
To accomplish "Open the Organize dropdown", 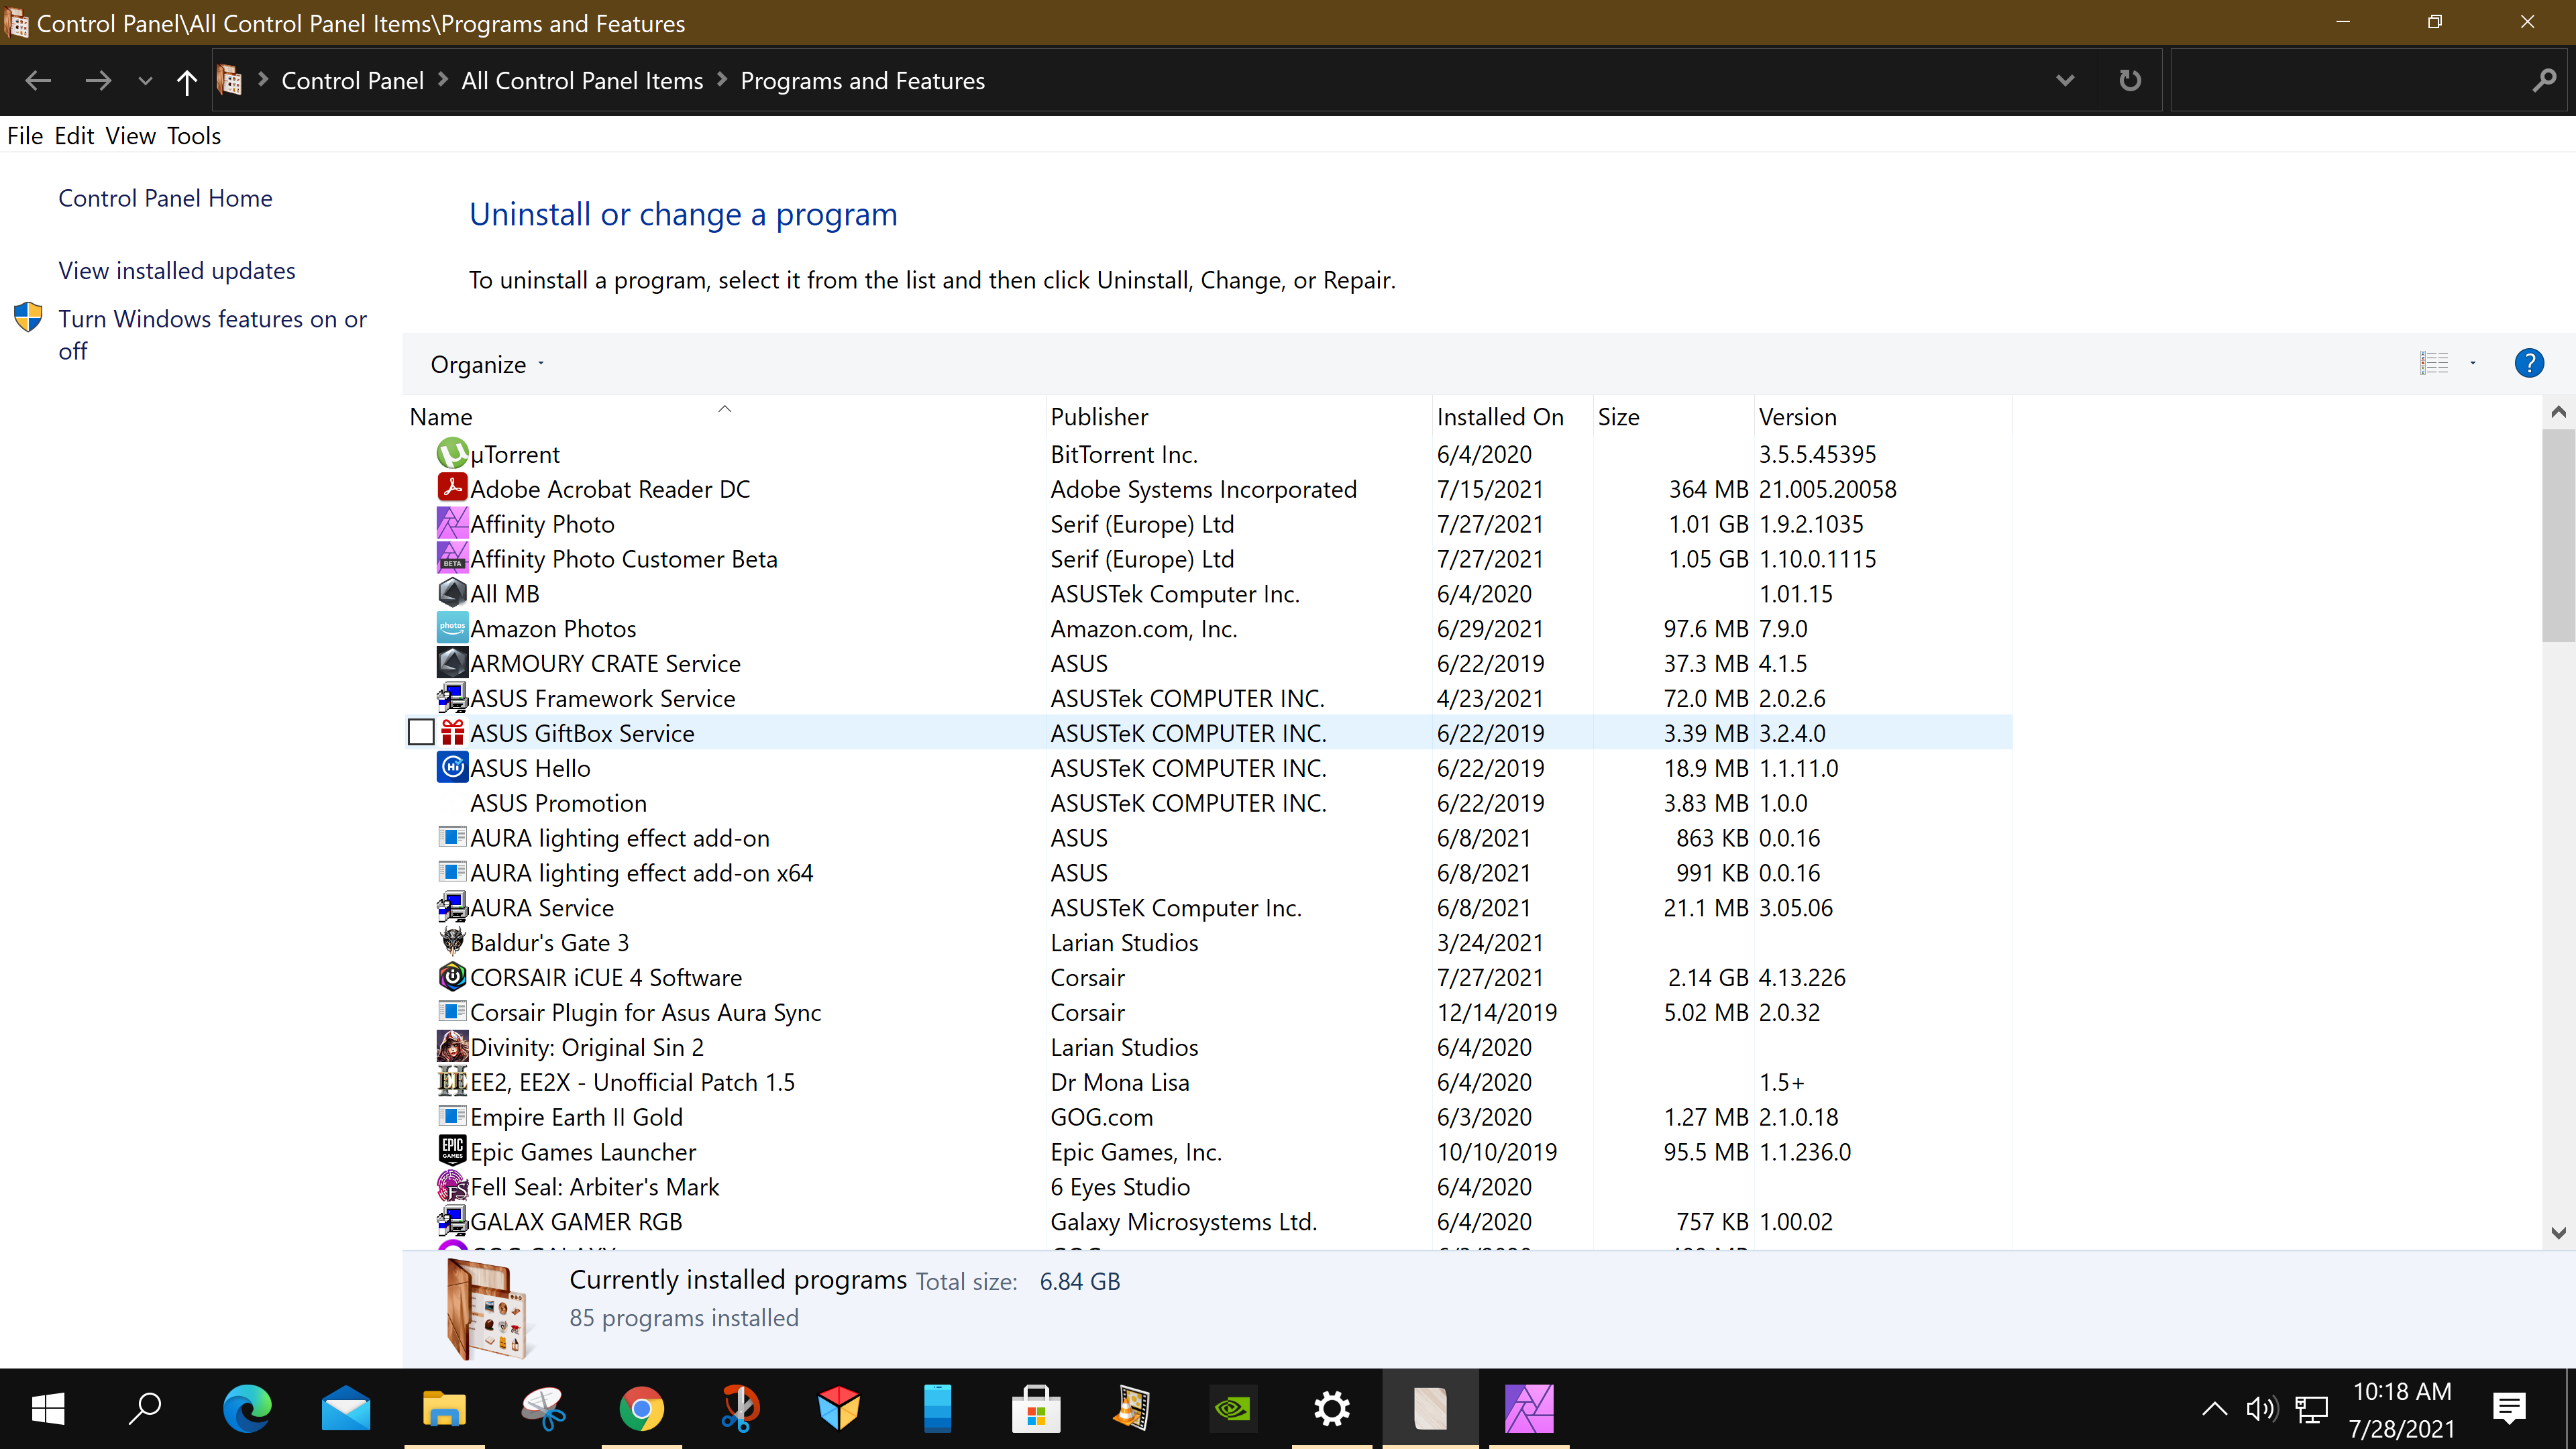I will click(487, 364).
